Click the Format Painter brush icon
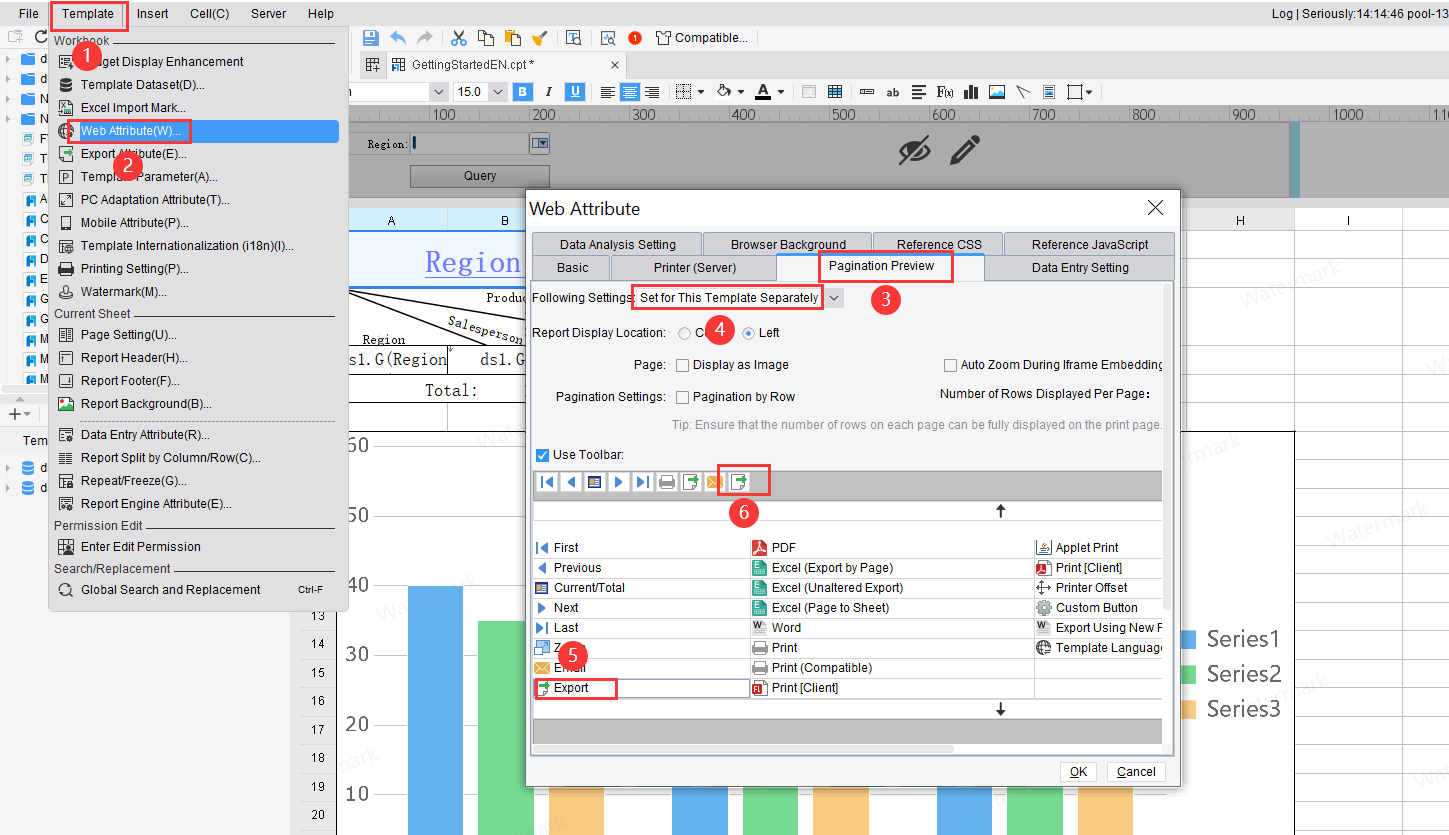 (x=541, y=37)
